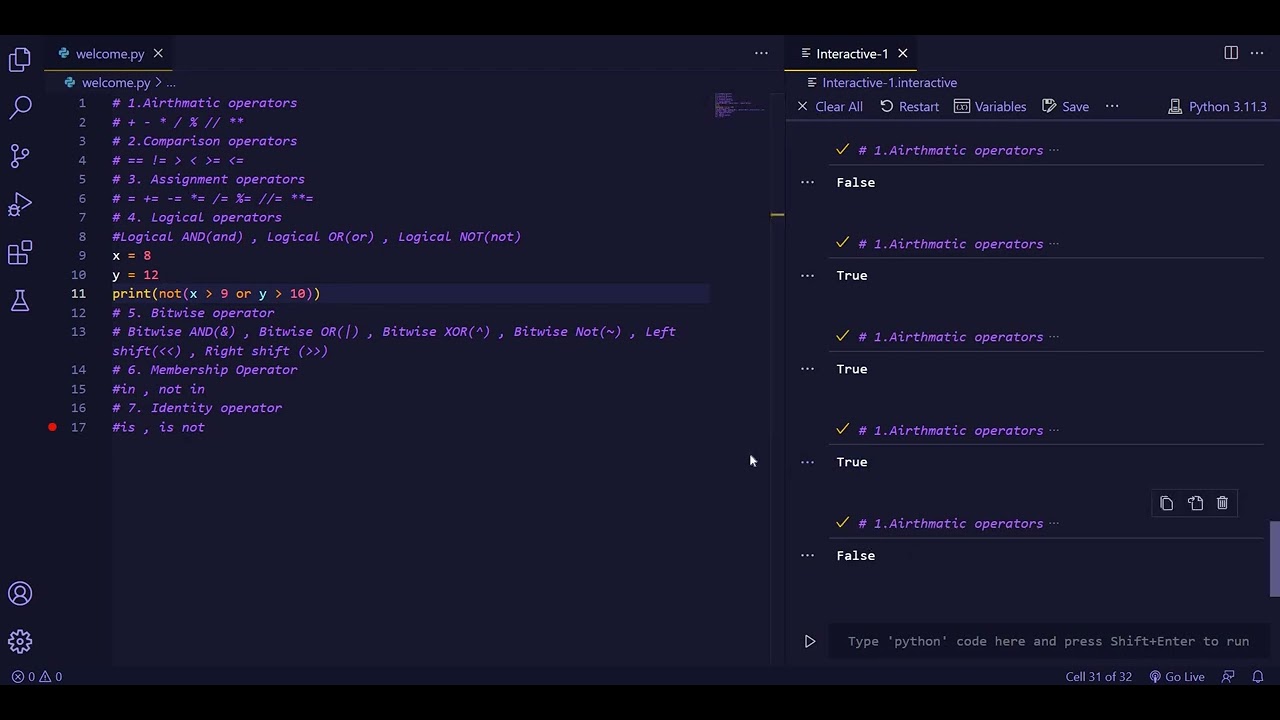Viewport: 1280px width, 720px height.
Task: Select the welcome.py tab
Action: (x=110, y=54)
